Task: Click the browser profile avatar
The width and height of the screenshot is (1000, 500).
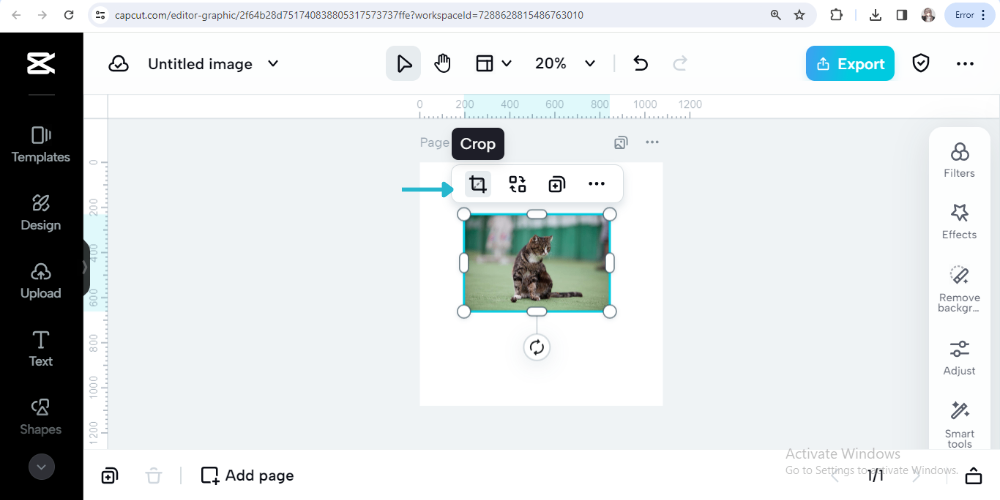Action: click(x=928, y=15)
